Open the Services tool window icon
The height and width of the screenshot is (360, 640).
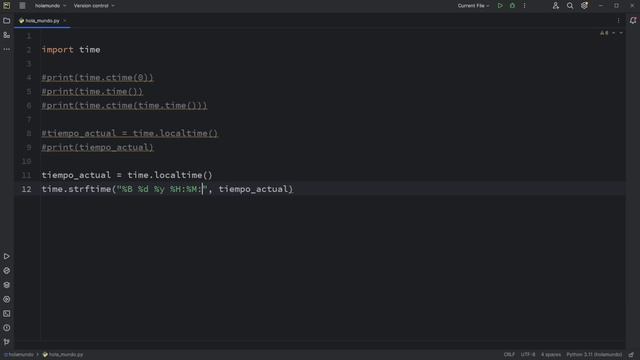7,299
